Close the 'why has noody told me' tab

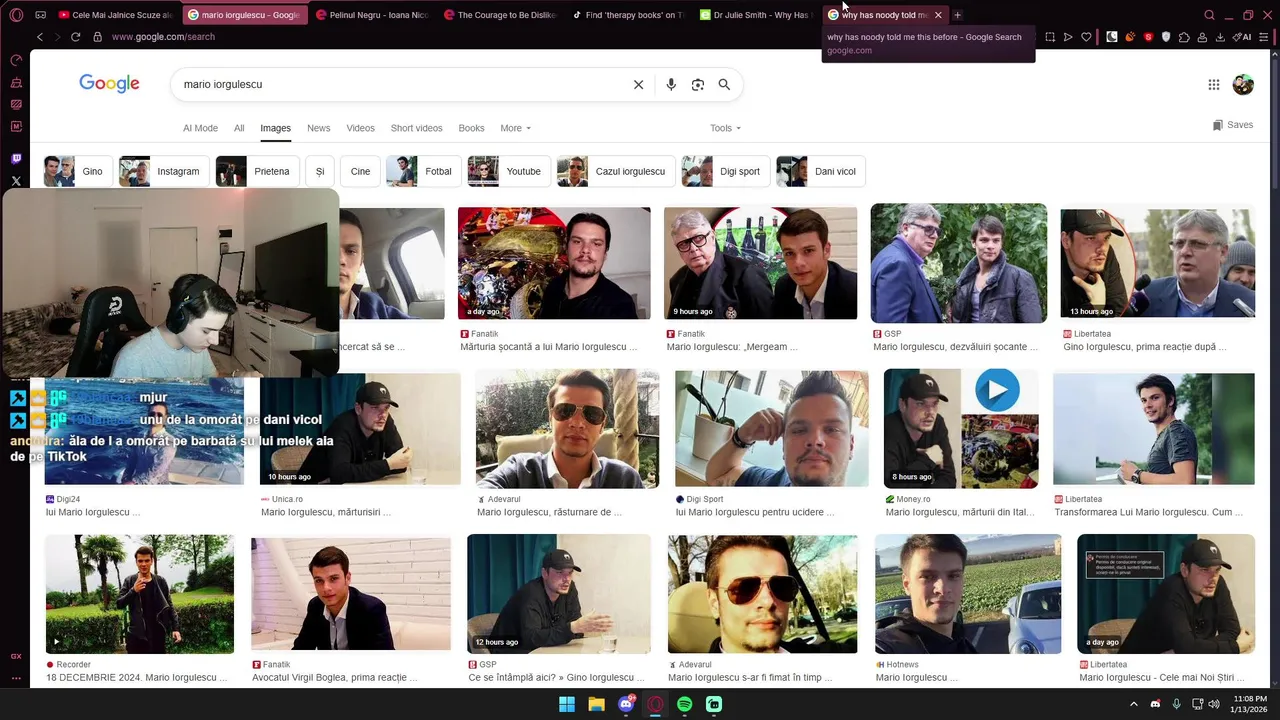pyautogui.click(x=938, y=15)
